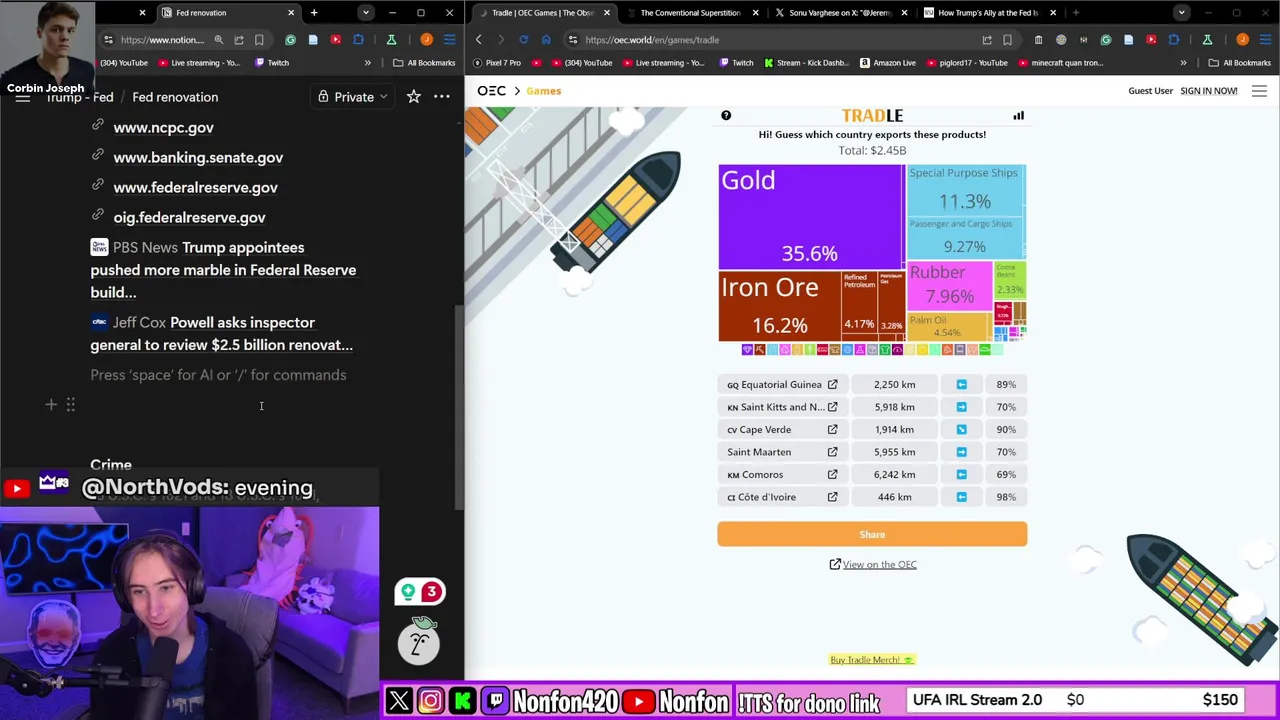
Task: Open Notion page three-dots options menu
Action: coord(441,97)
